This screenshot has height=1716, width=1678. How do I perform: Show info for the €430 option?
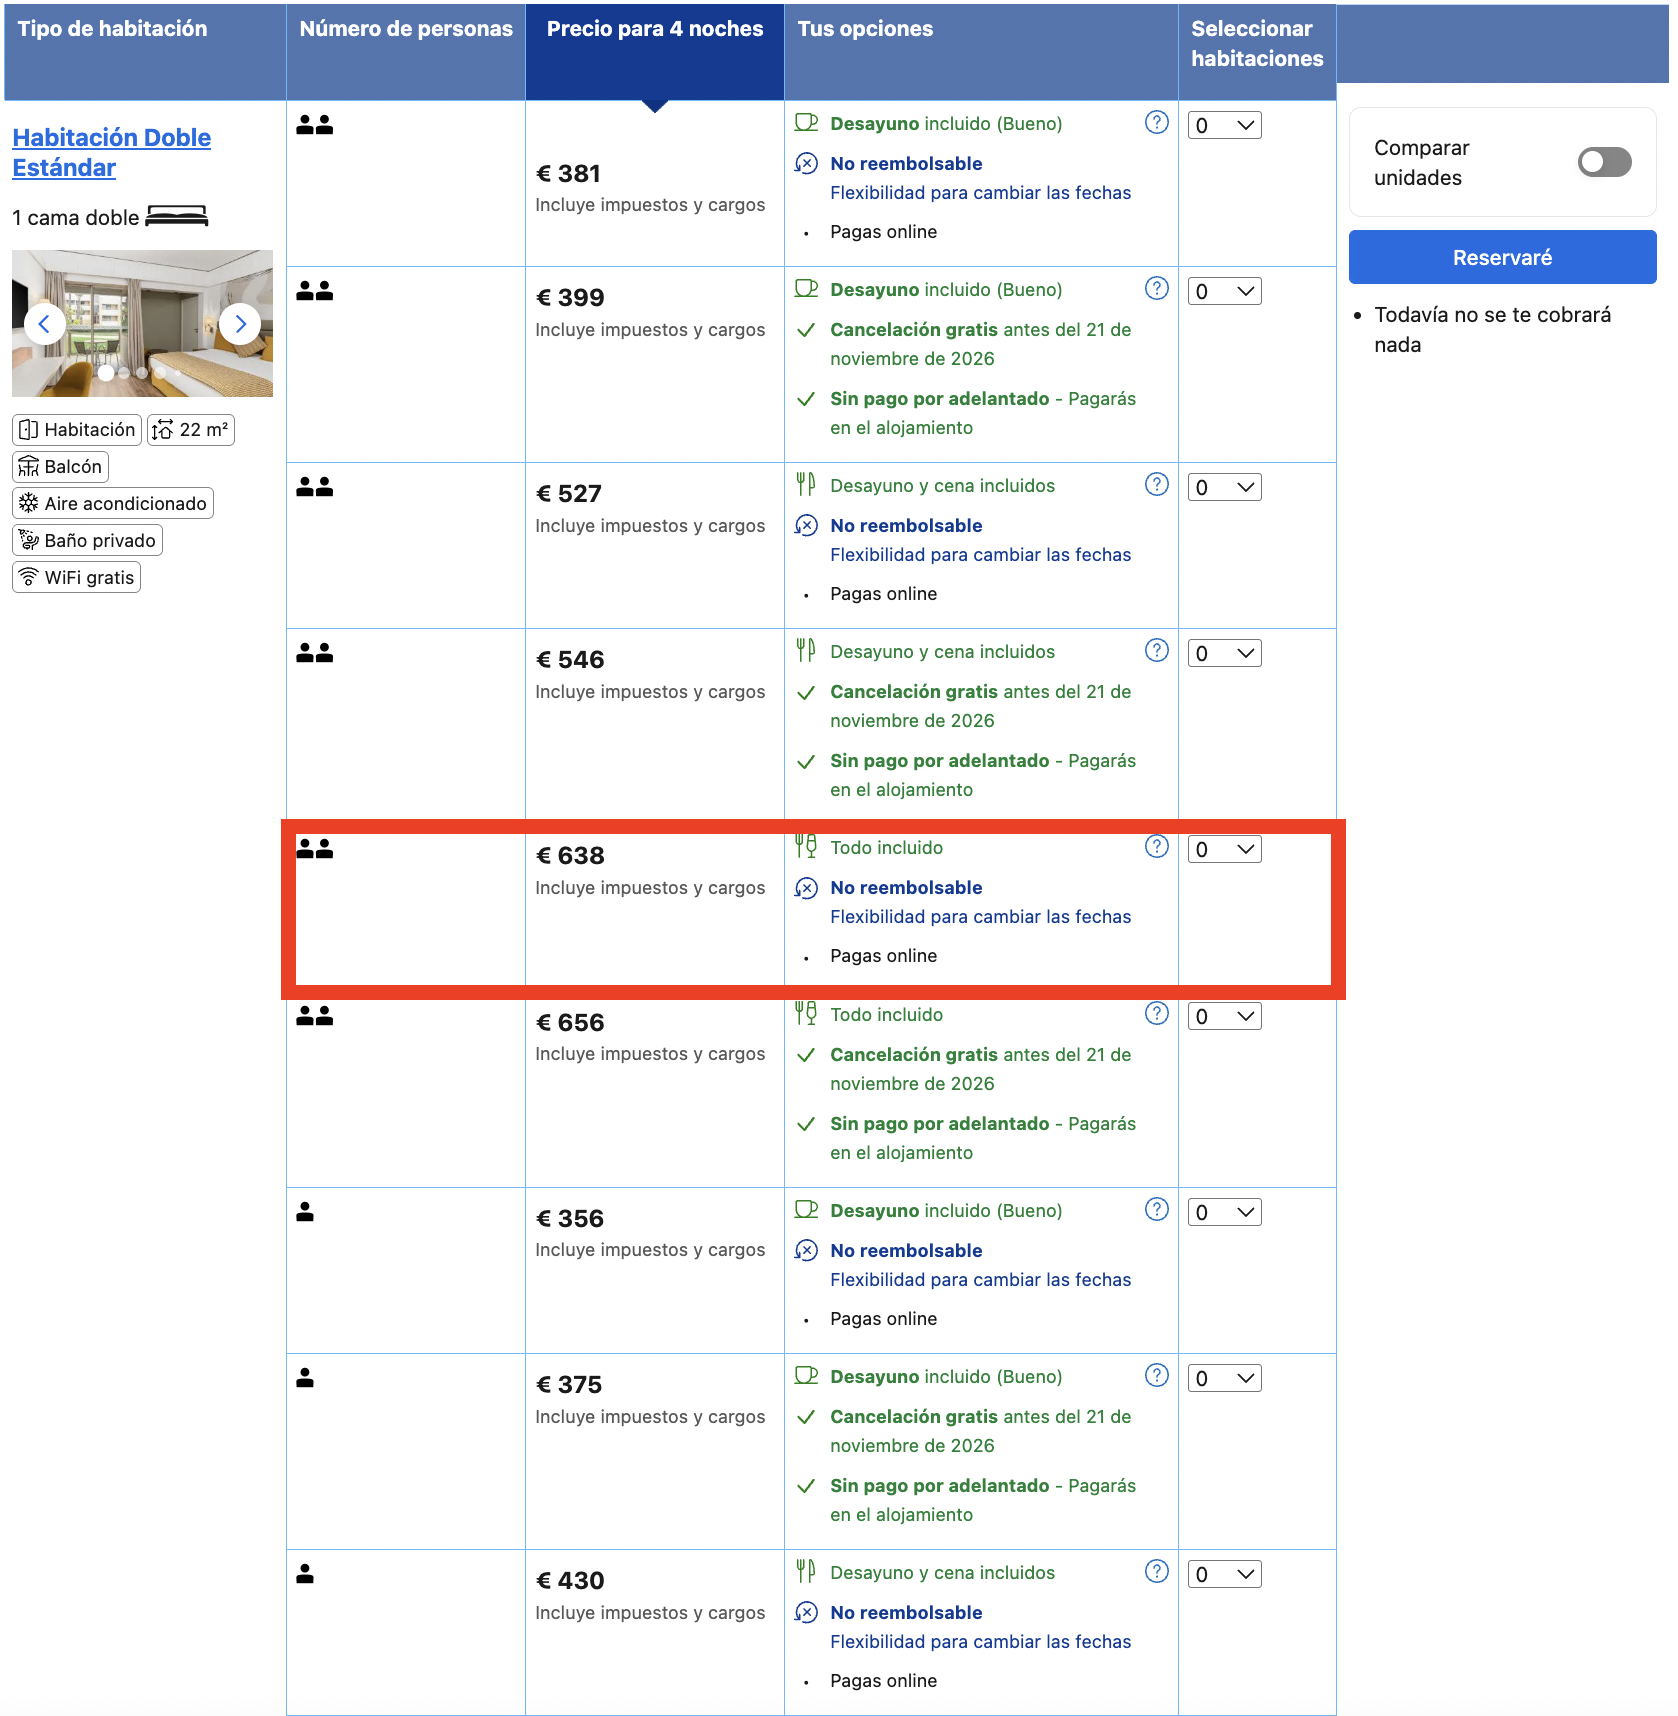(1156, 1572)
